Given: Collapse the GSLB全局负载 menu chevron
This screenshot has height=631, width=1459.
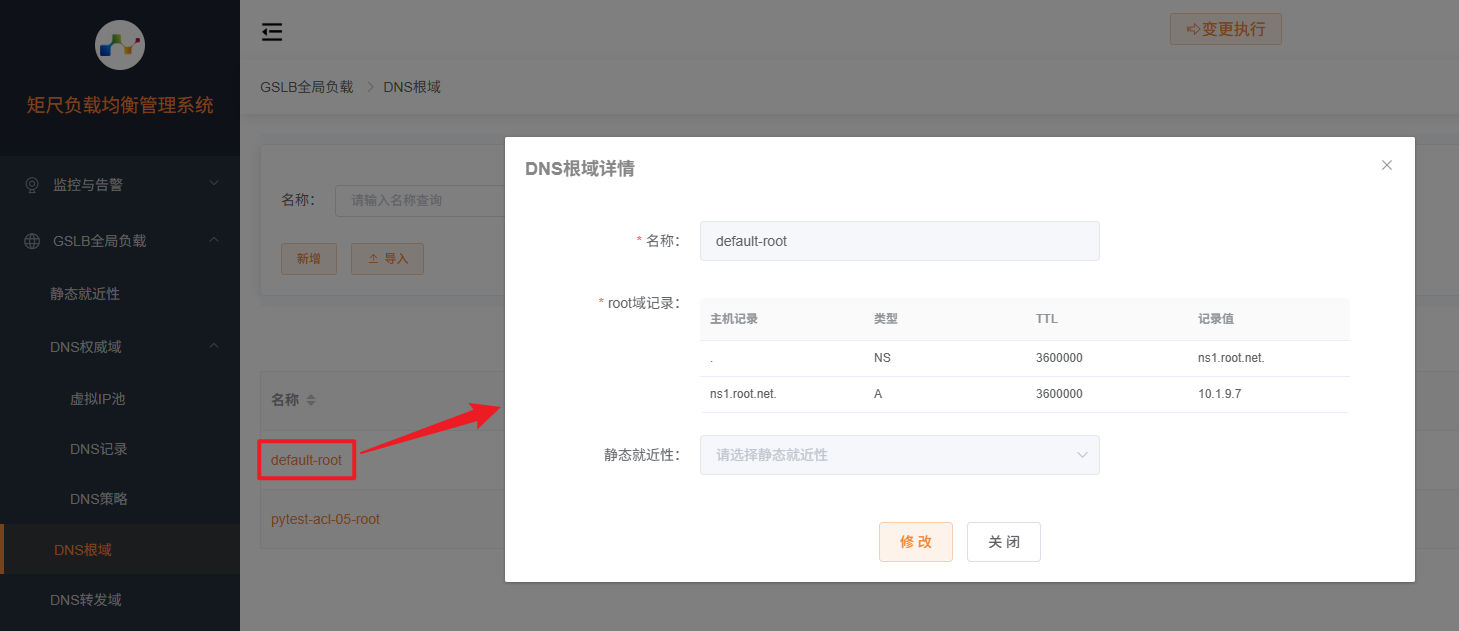Looking at the screenshot, I should tap(214, 240).
